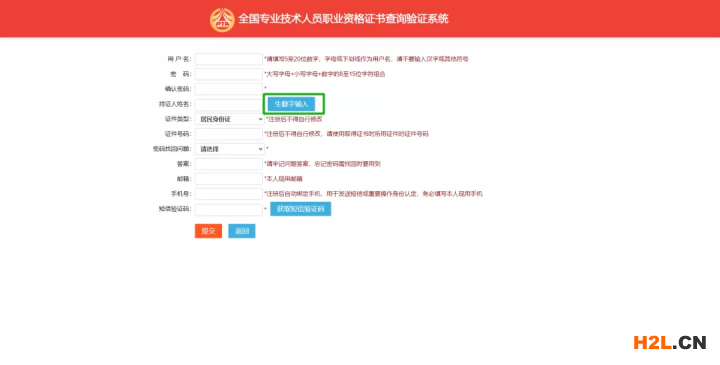The width and height of the screenshot is (720, 365).
Task: Click the 证件号码 input field
Action: point(229,134)
